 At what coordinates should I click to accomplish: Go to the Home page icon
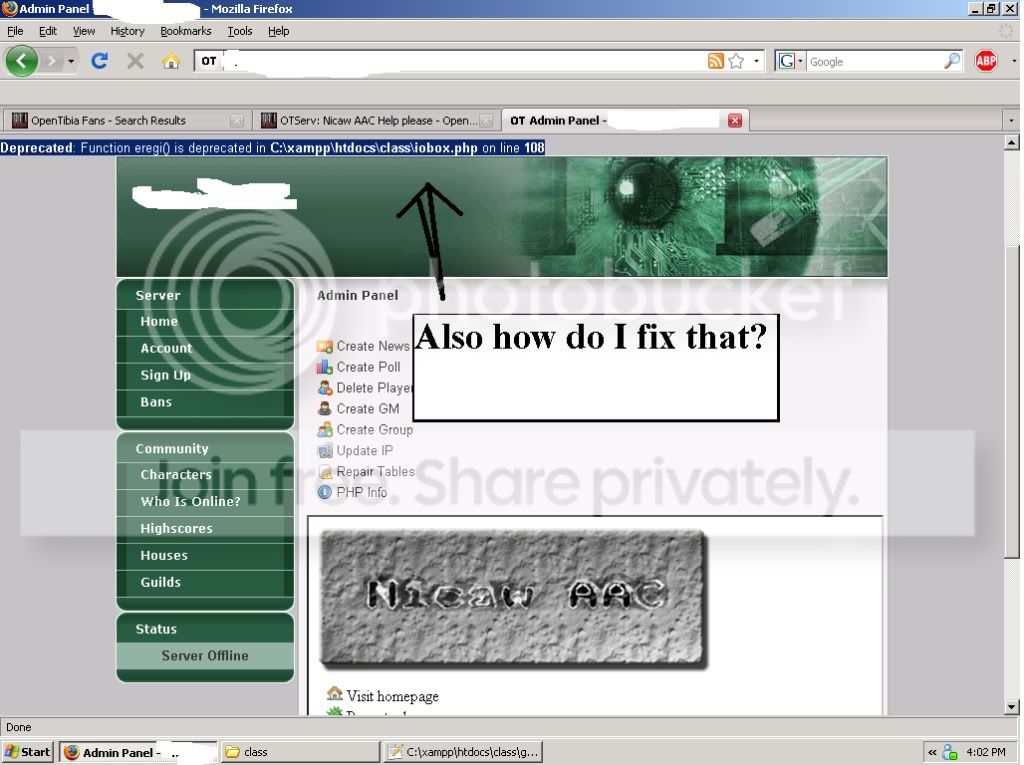(171, 61)
